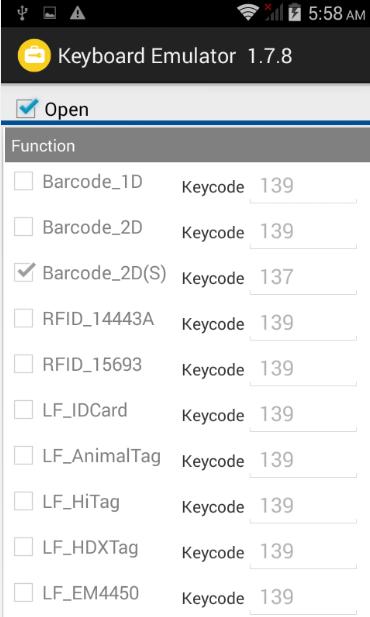The width and height of the screenshot is (370, 617).
Task: Tap the warning triangle notification icon
Action: coord(78,13)
